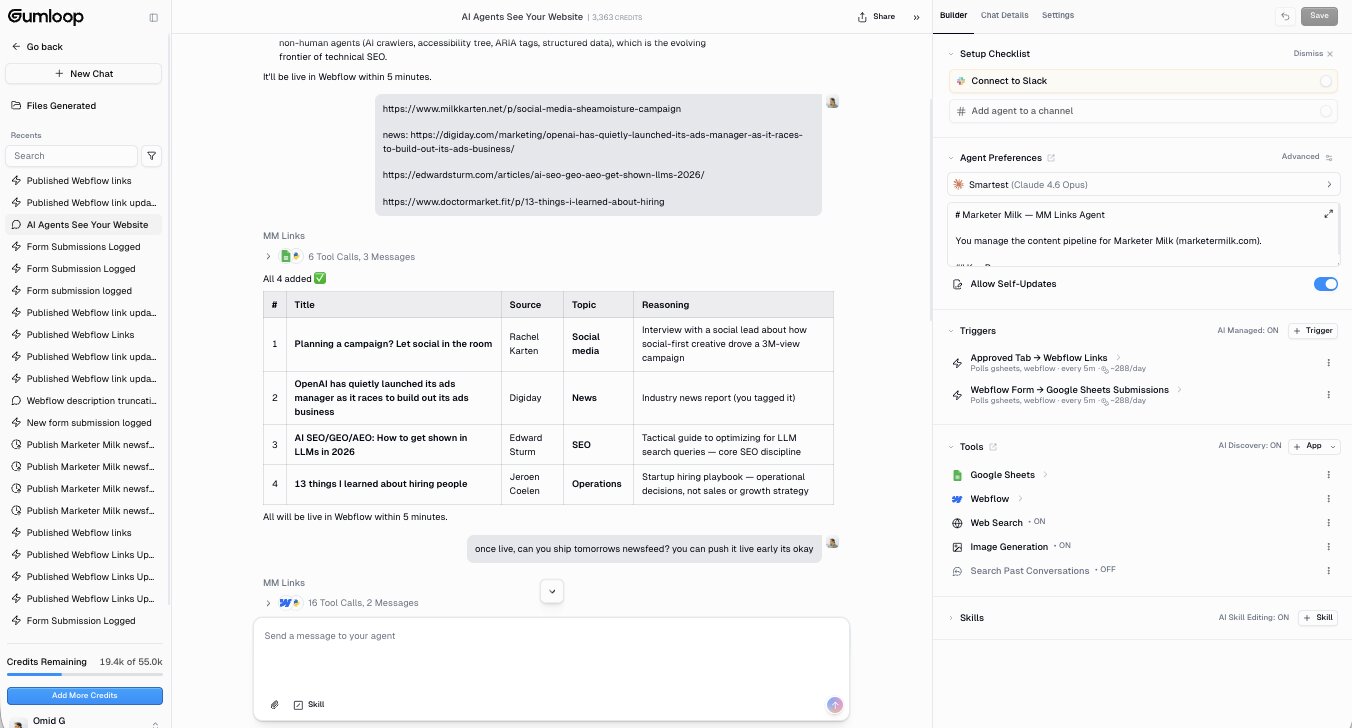Collapse the Tools section
This screenshot has height=728, width=1352.
pos(950,447)
